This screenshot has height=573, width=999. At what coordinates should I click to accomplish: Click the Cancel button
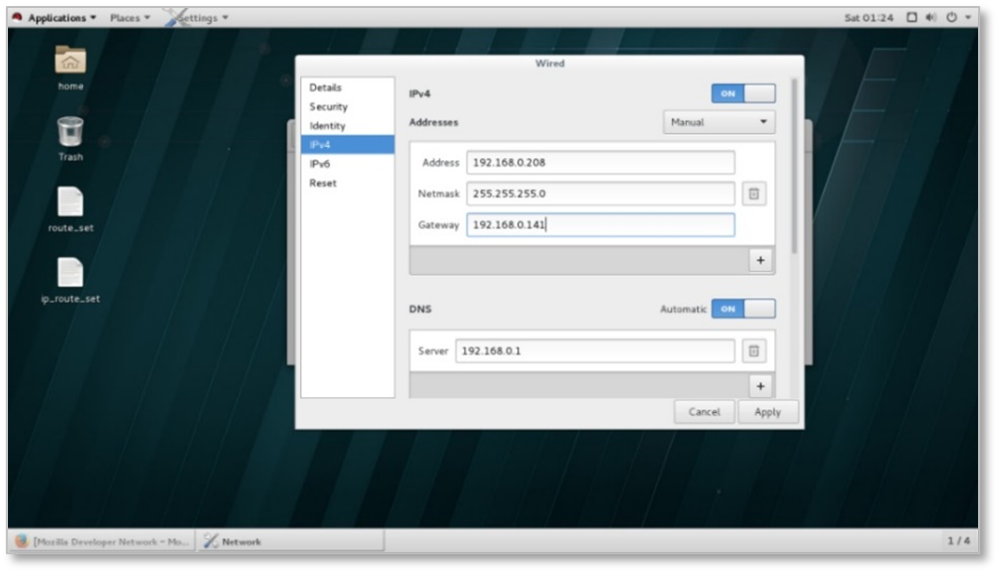[x=704, y=412]
